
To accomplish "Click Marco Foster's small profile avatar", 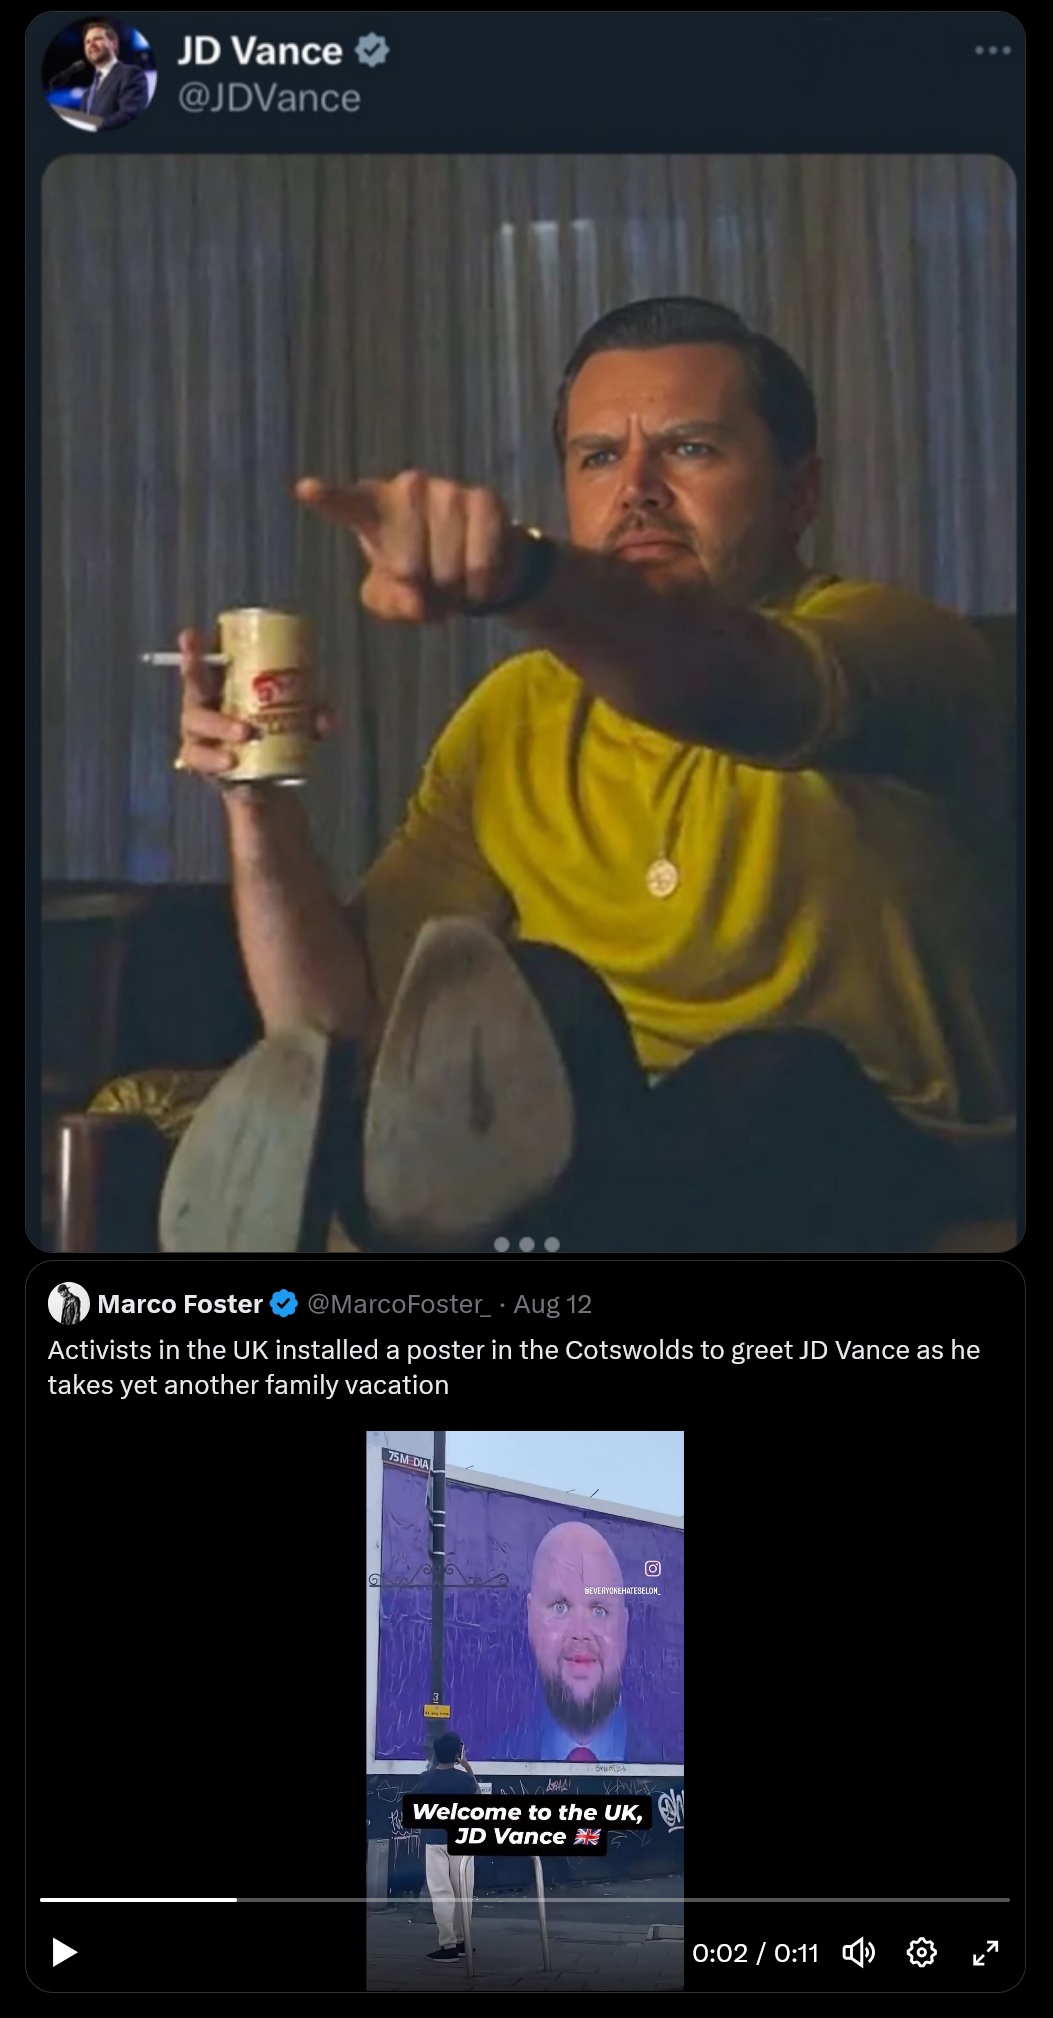I will (69, 1304).
